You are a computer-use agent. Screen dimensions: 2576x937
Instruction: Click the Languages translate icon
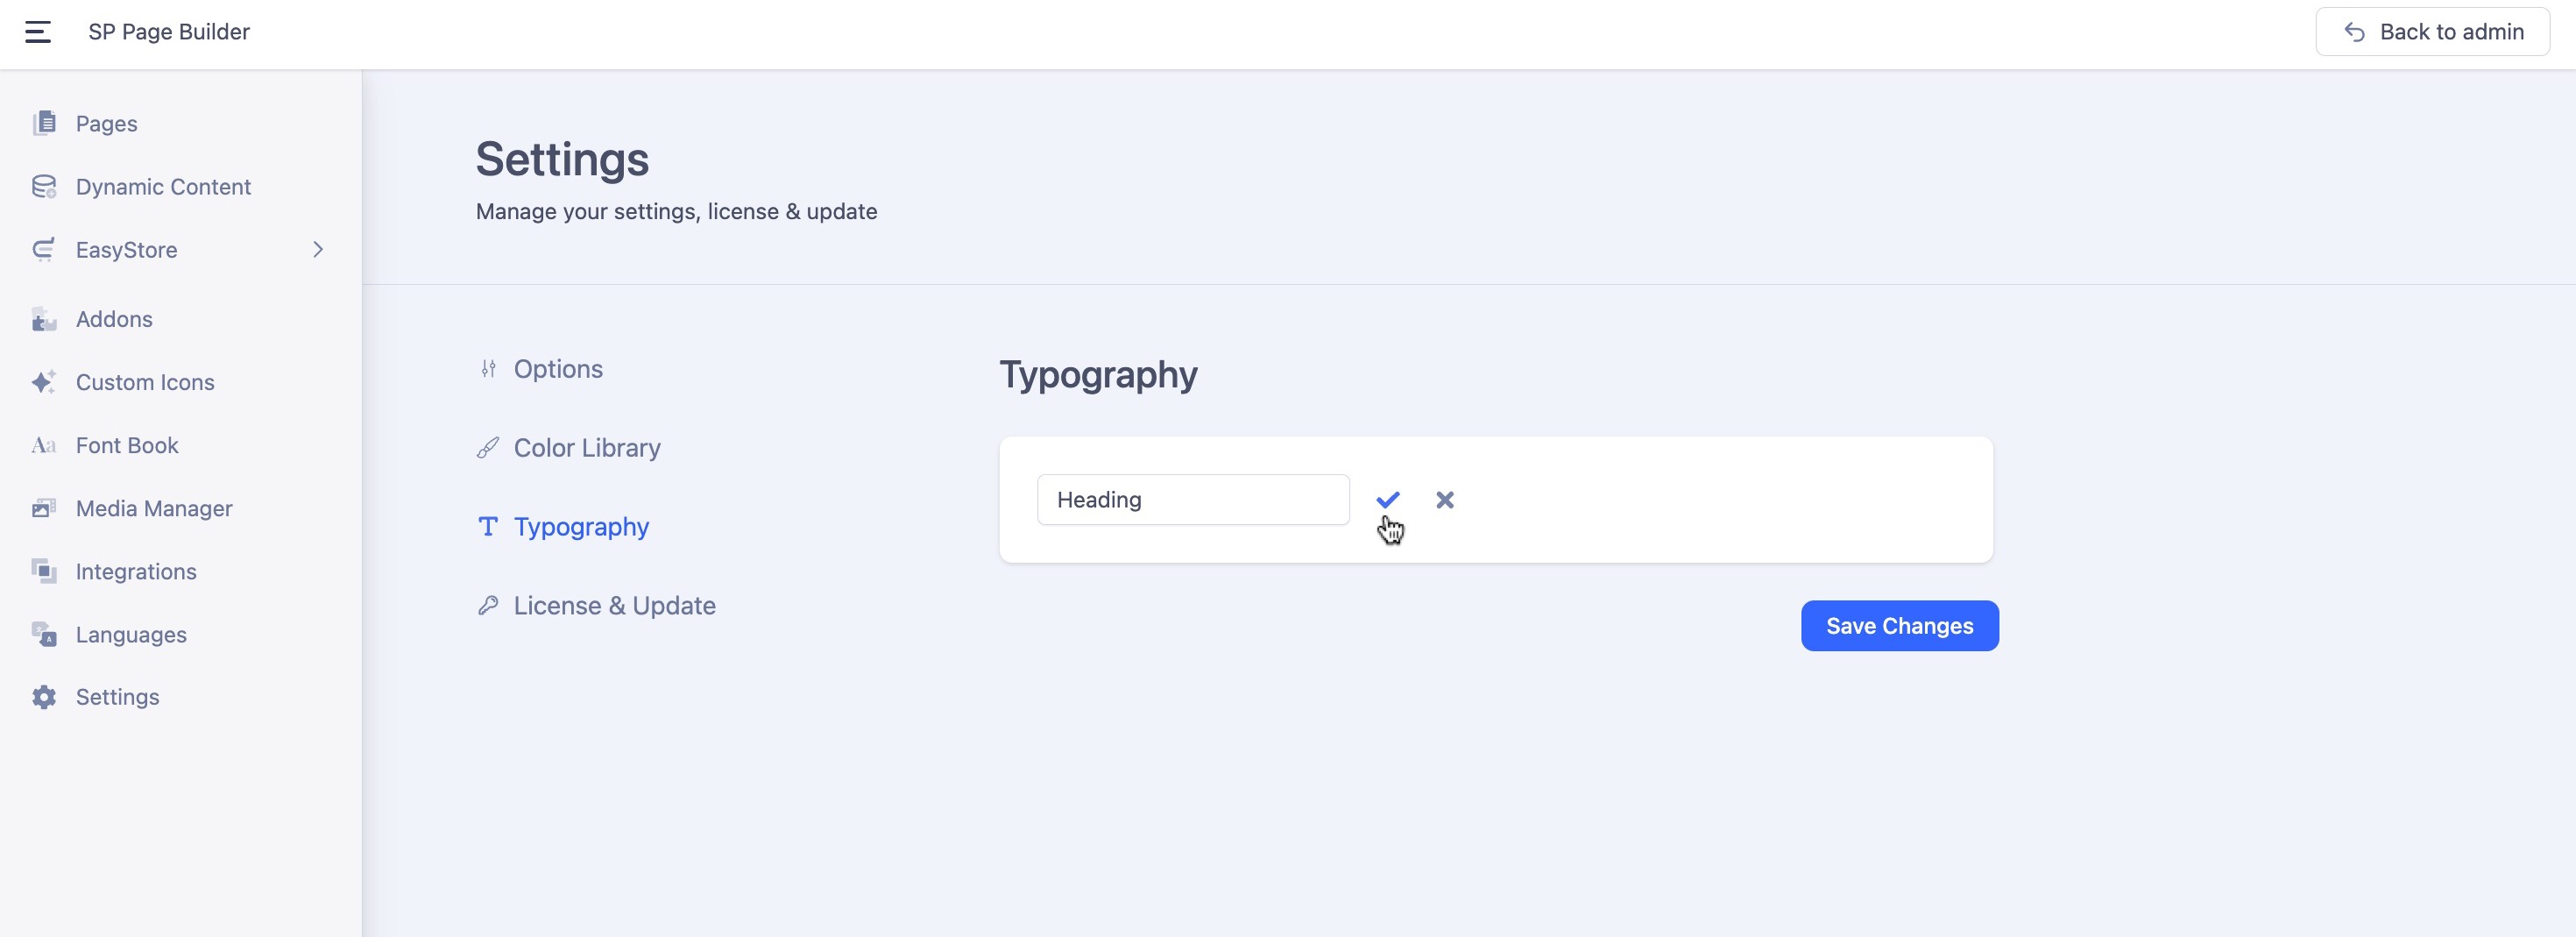[44, 635]
